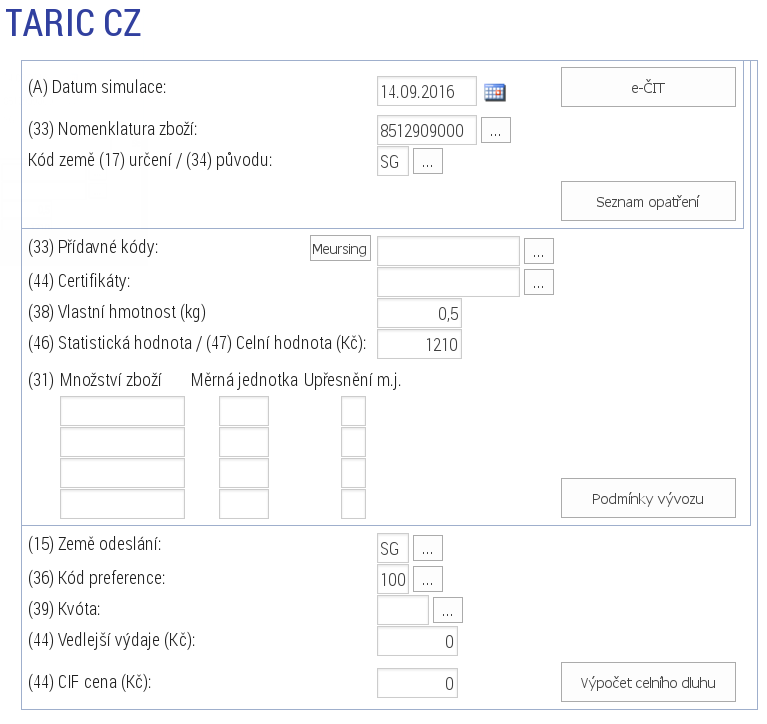
Task: Open additional codes lookup ellipsis button
Action: (x=539, y=251)
